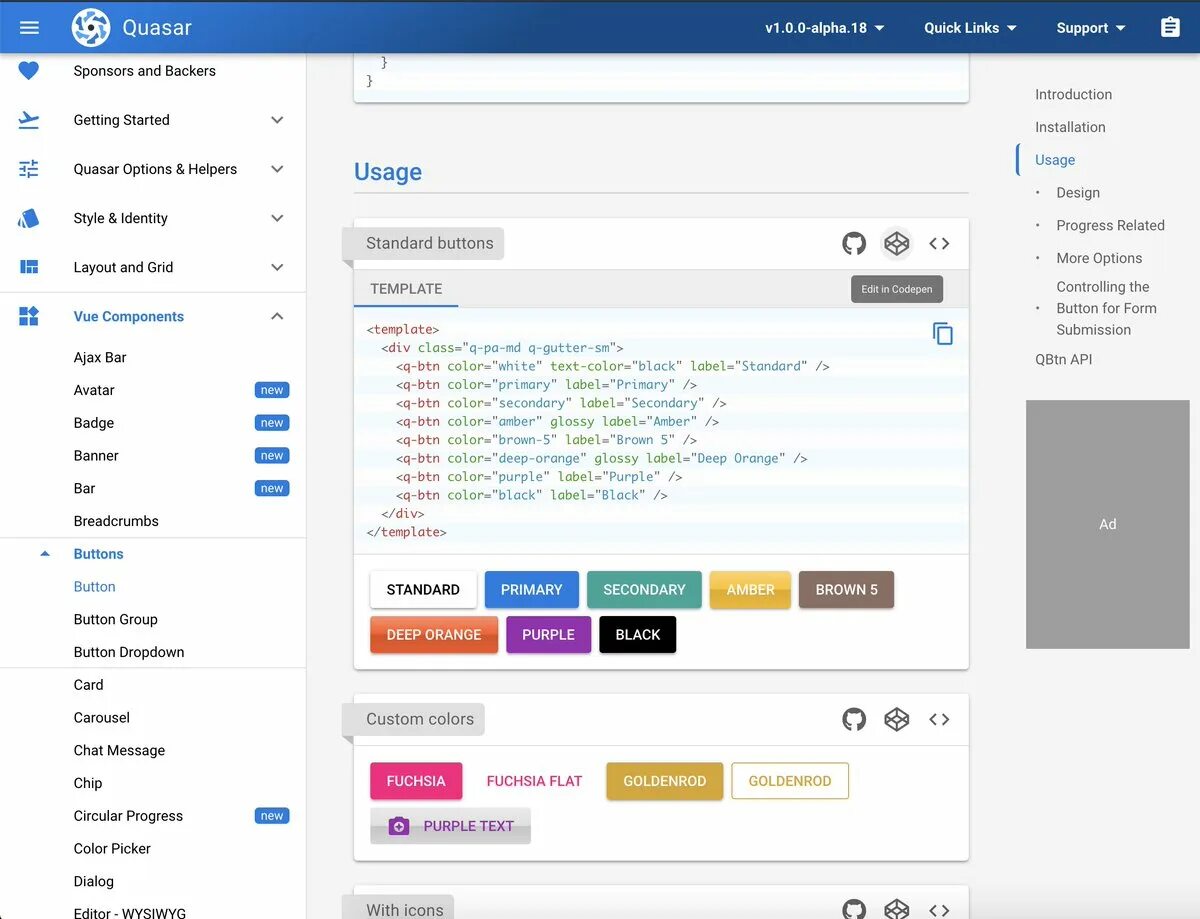The width and height of the screenshot is (1200, 919).
Task: Click the outlined GOLDENROD button
Action: click(x=790, y=781)
